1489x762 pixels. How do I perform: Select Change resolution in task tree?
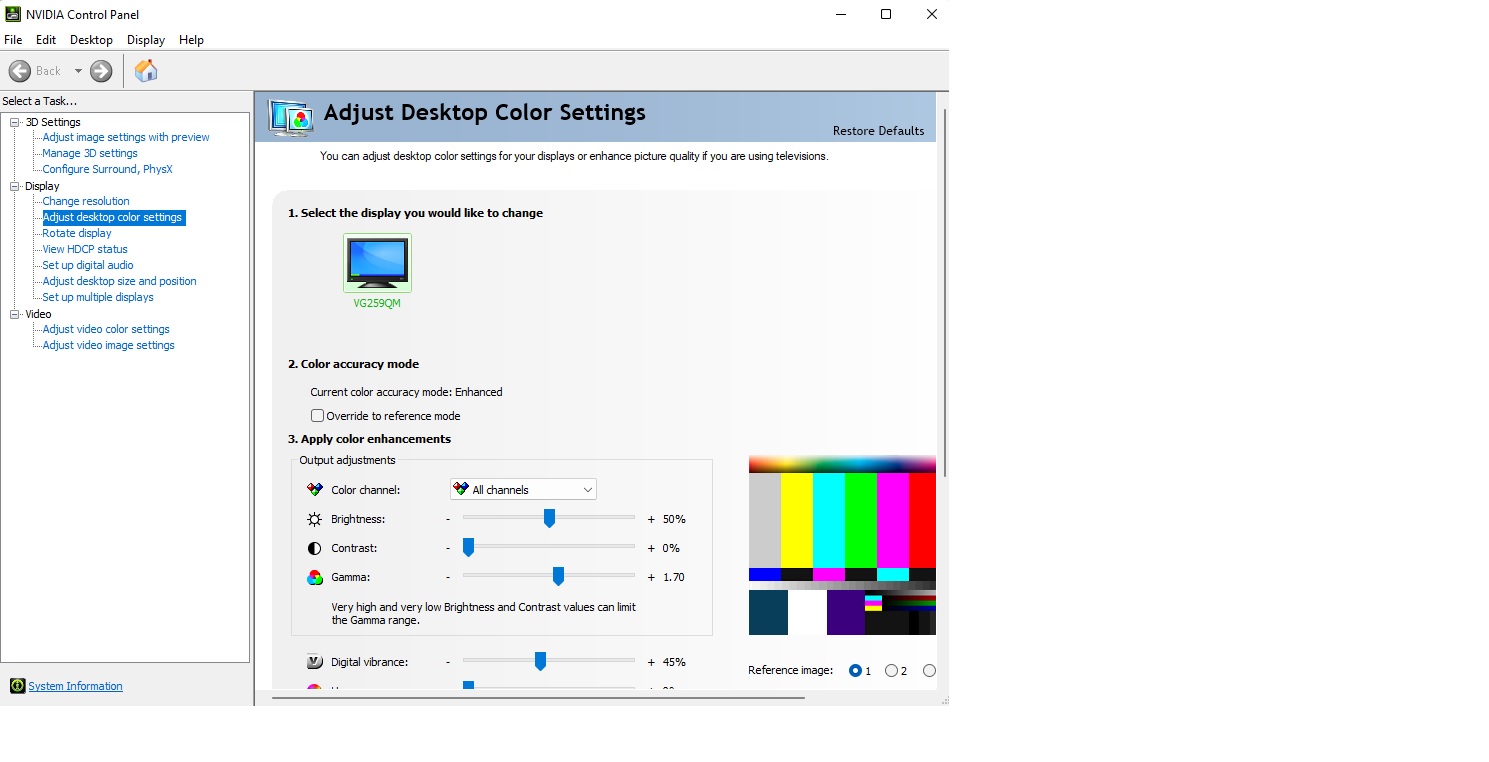coord(86,201)
